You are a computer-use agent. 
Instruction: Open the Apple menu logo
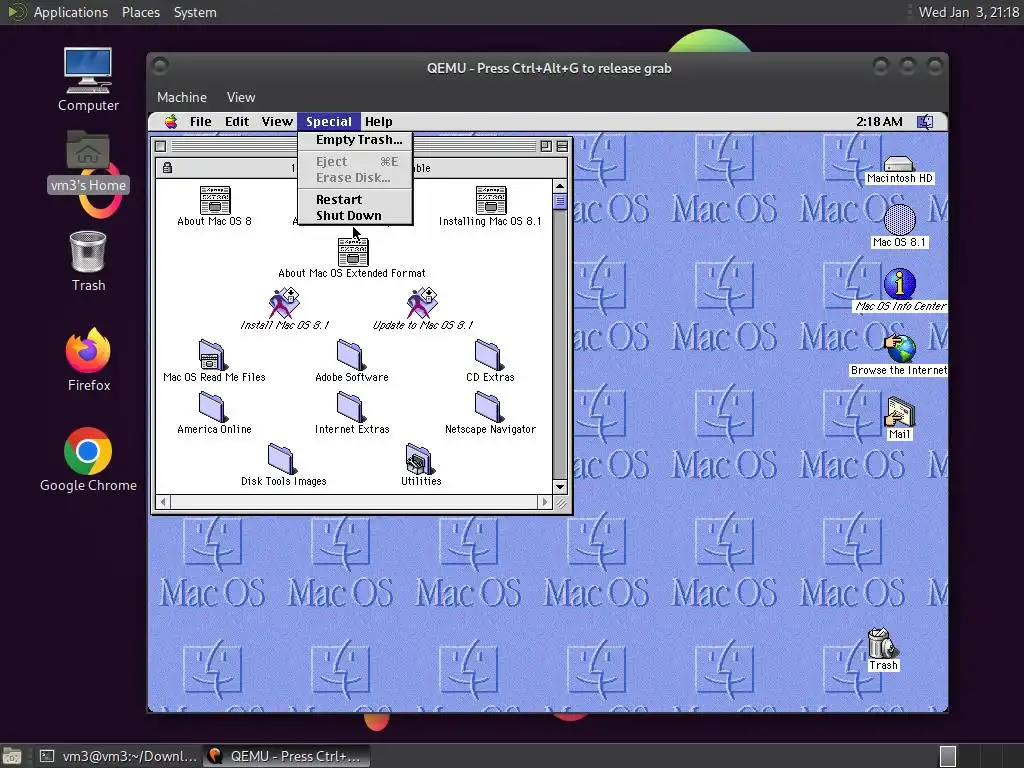pos(171,121)
